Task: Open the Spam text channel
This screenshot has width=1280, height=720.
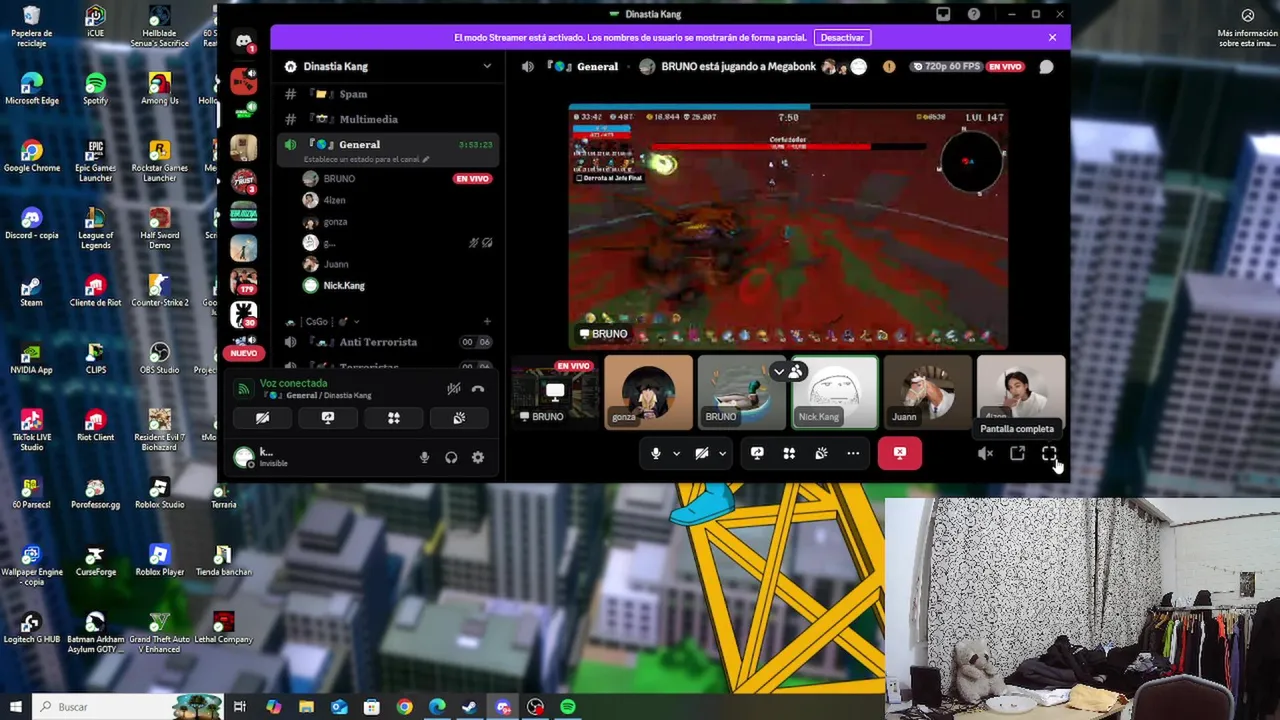Action: pos(388,94)
